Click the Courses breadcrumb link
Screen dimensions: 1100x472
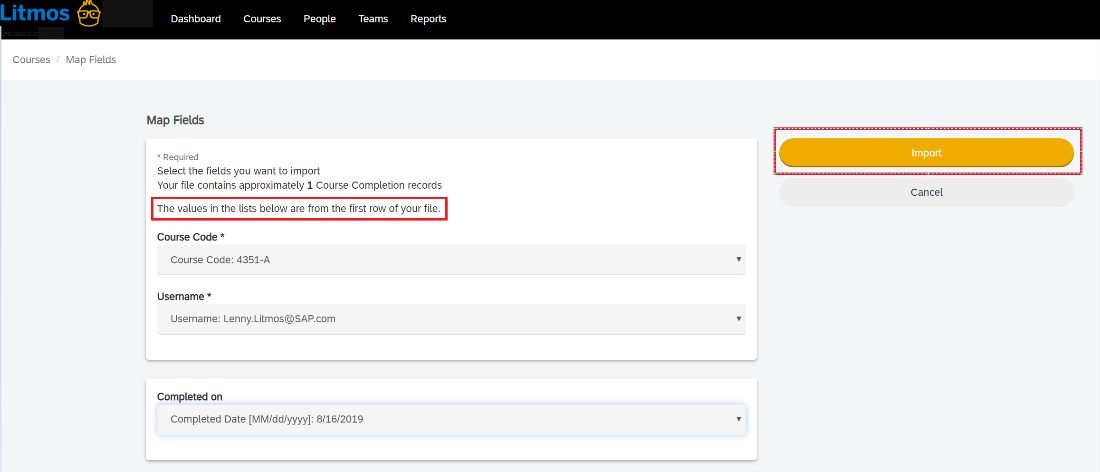(32, 60)
